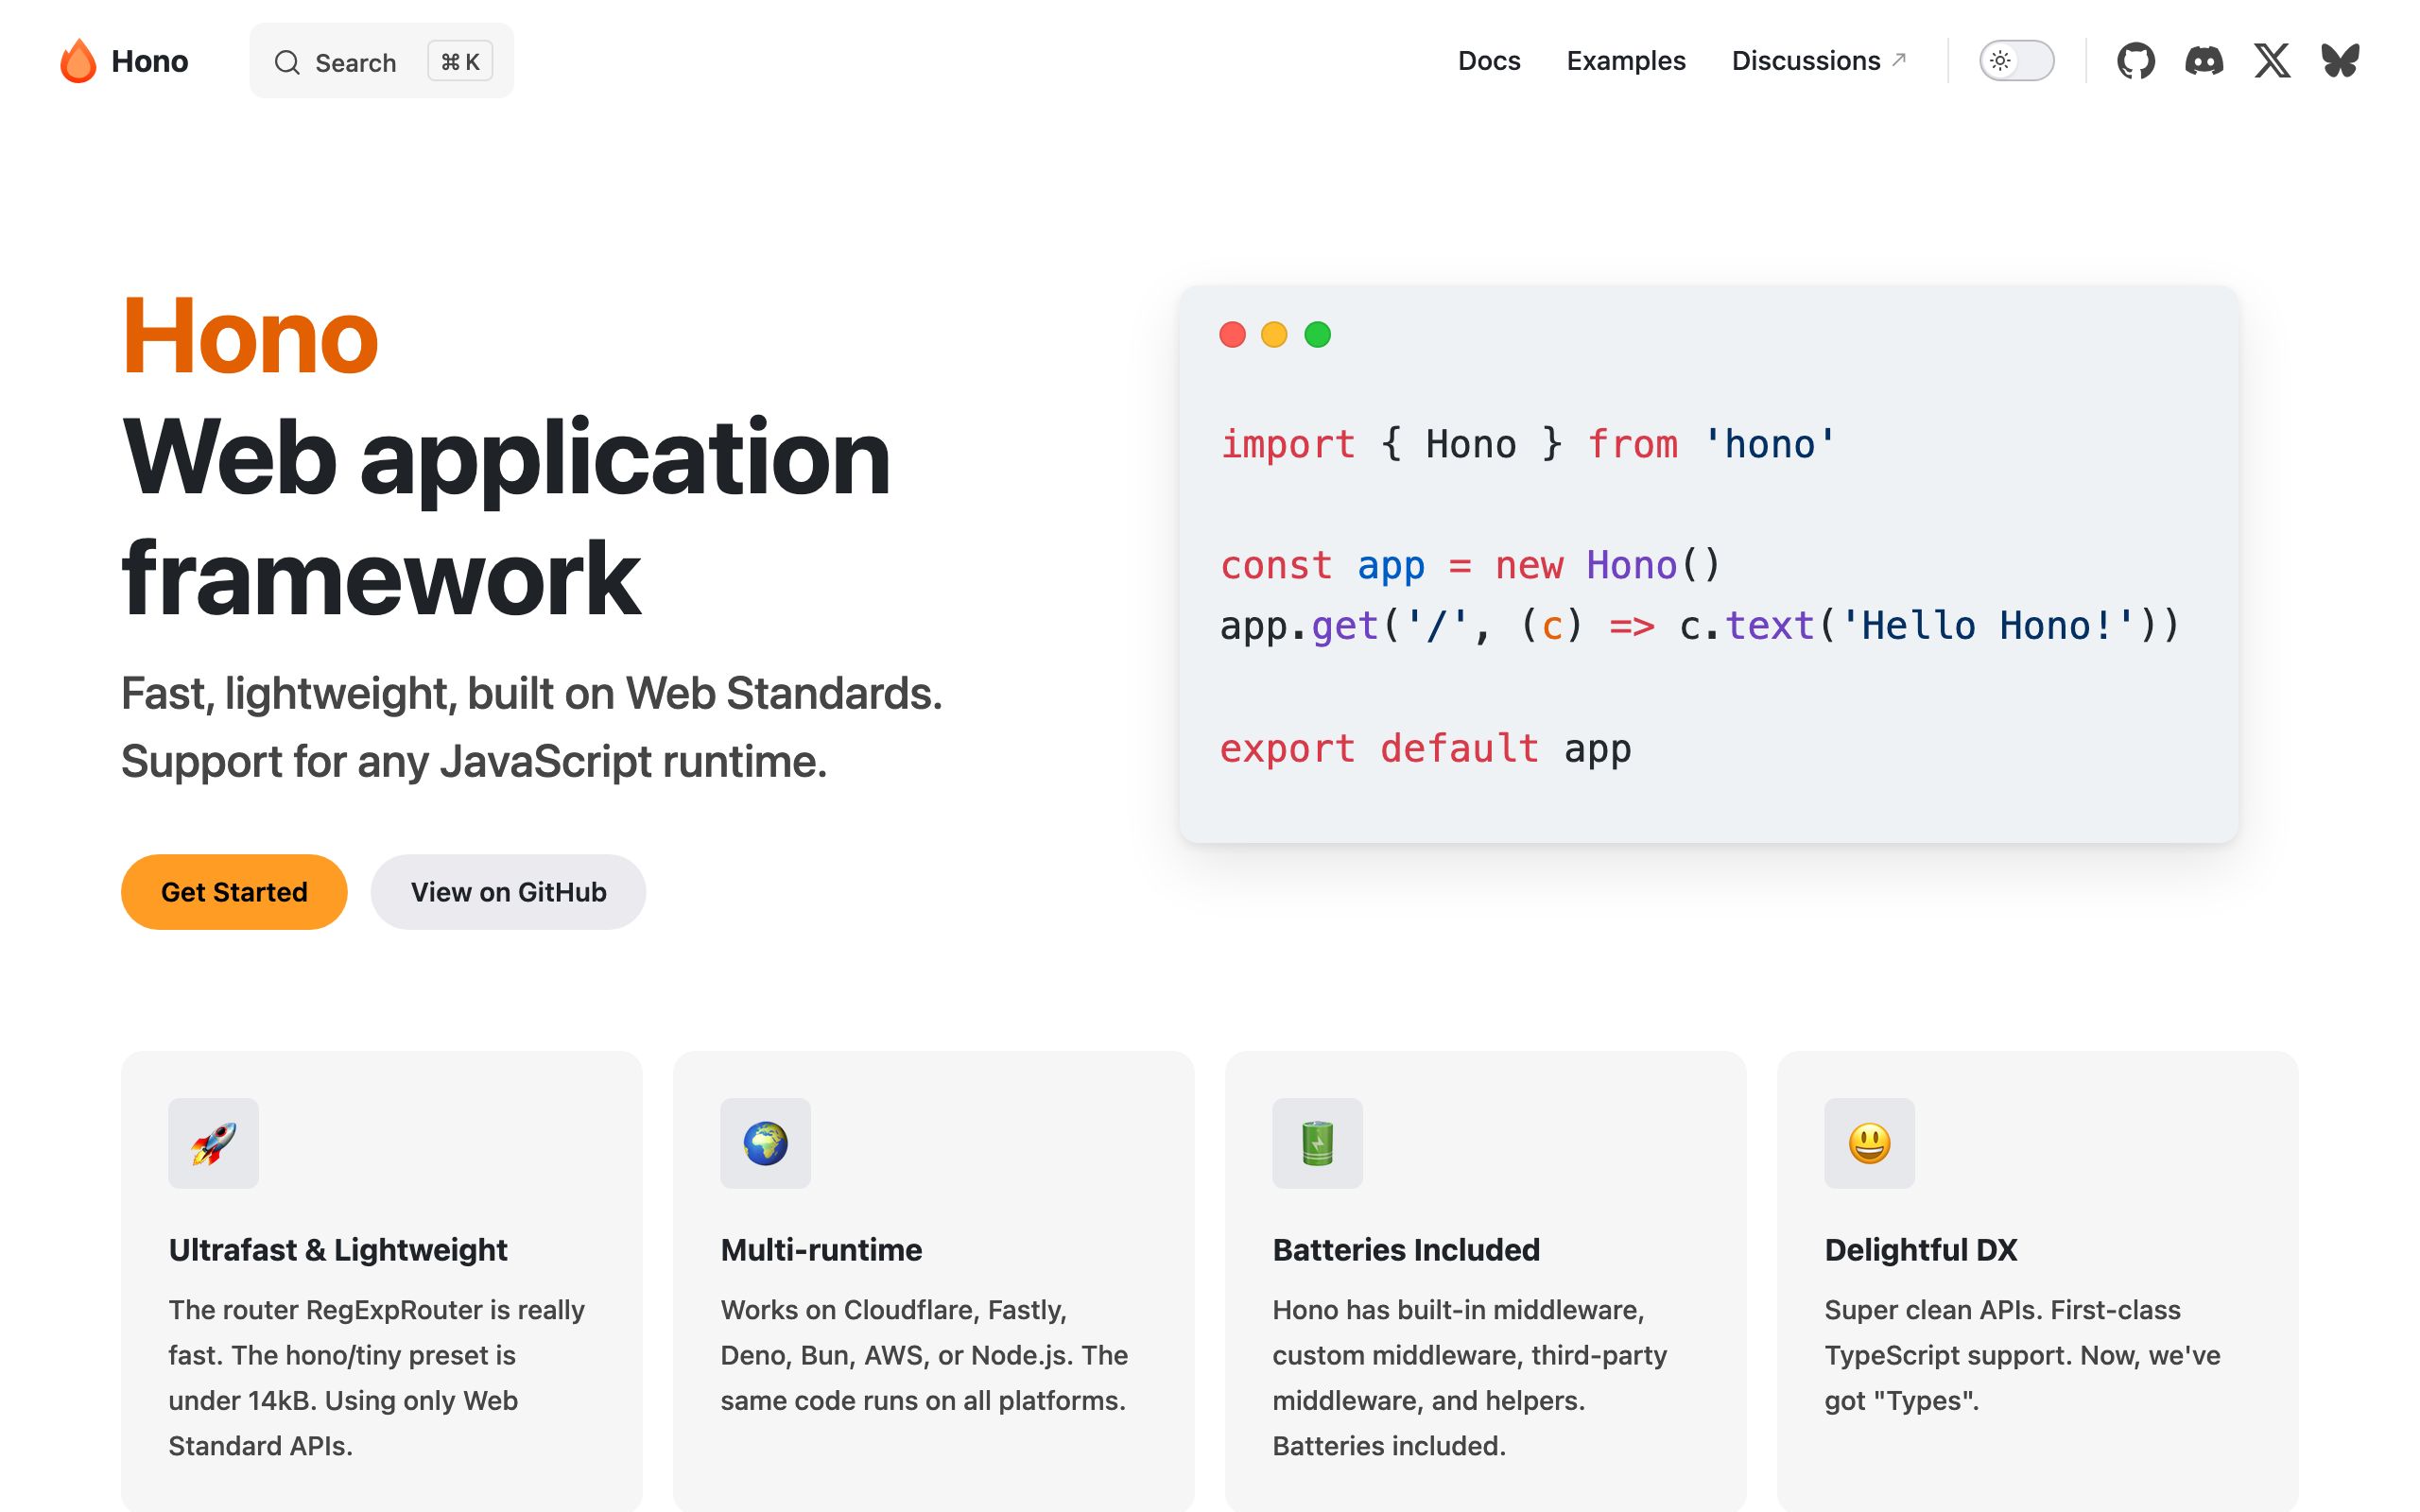Click the 'const app = new Hono()' line

coord(1470,565)
